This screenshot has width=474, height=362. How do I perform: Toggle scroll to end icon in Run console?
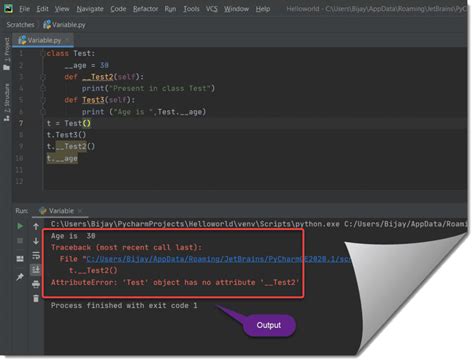pyautogui.click(x=36, y=269)
